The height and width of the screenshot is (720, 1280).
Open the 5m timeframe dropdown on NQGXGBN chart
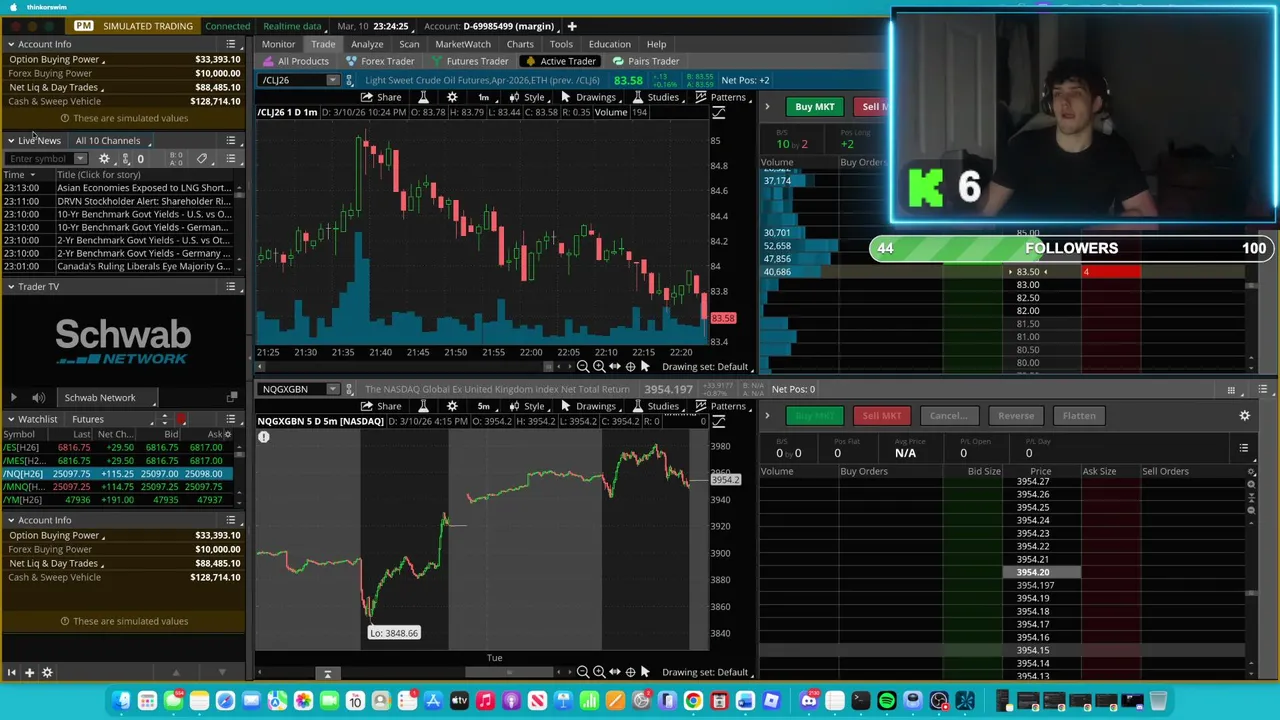[x=484, y=406]
